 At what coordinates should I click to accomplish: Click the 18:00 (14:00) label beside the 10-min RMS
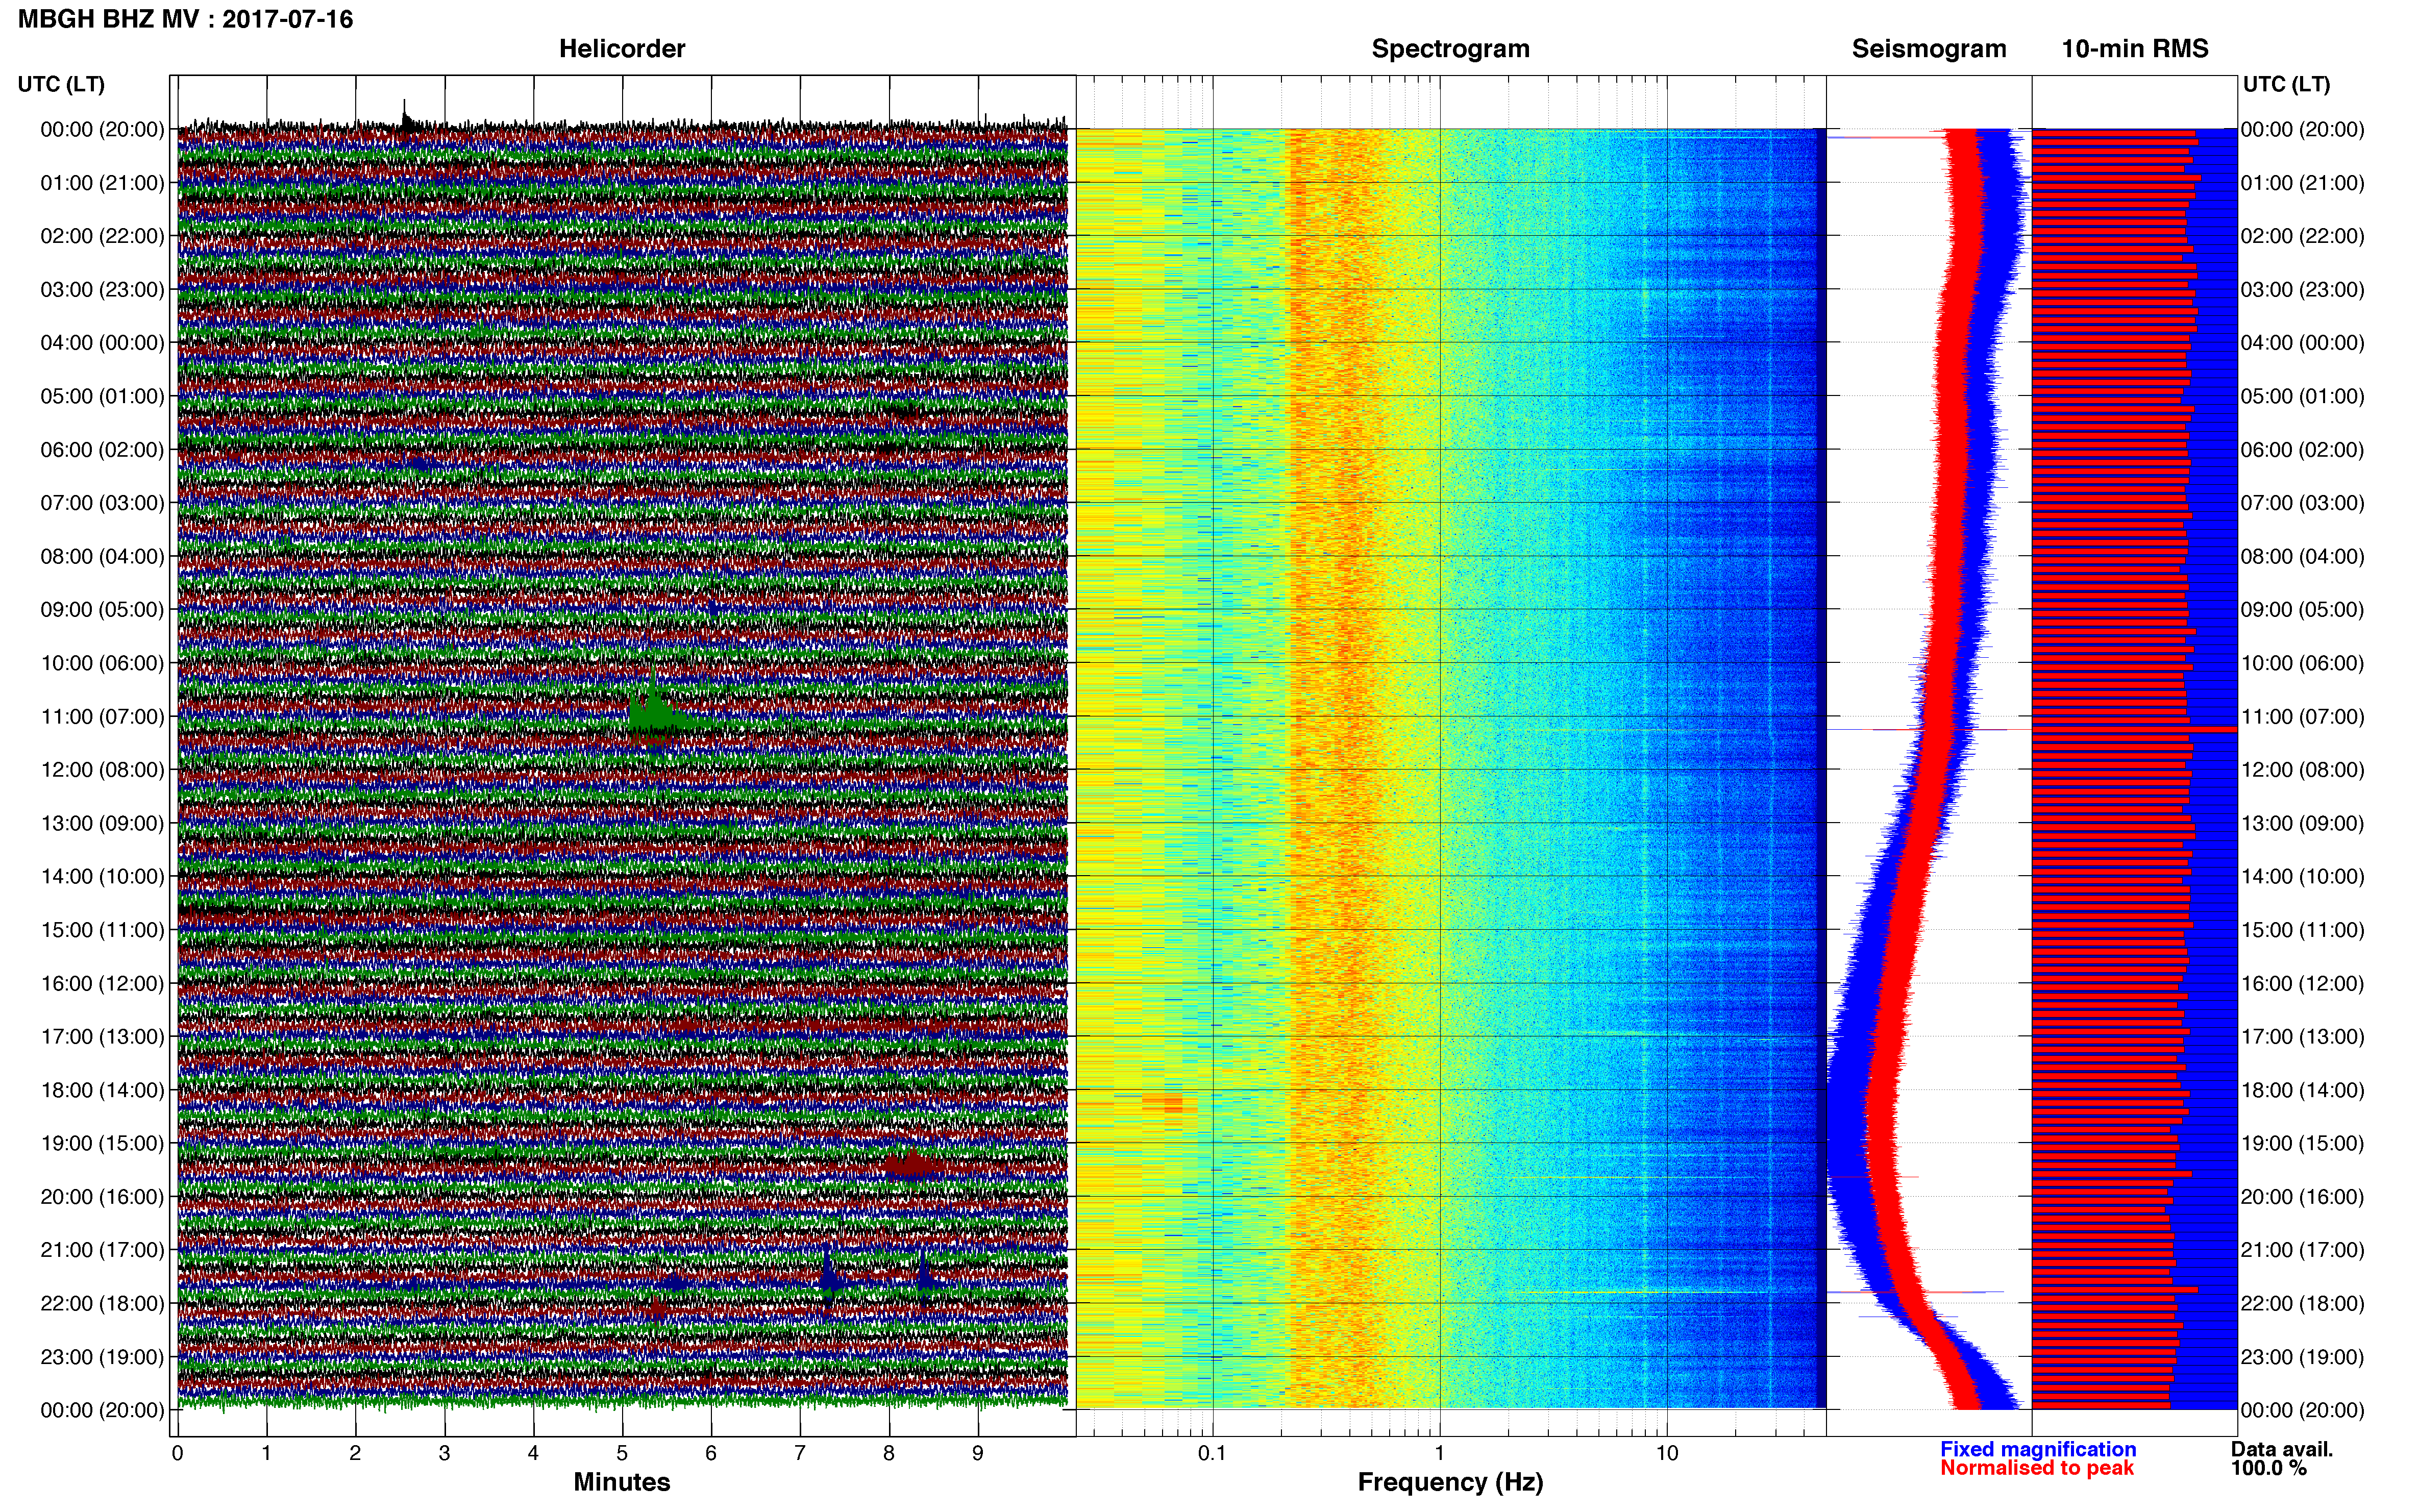[2302, 1090]
